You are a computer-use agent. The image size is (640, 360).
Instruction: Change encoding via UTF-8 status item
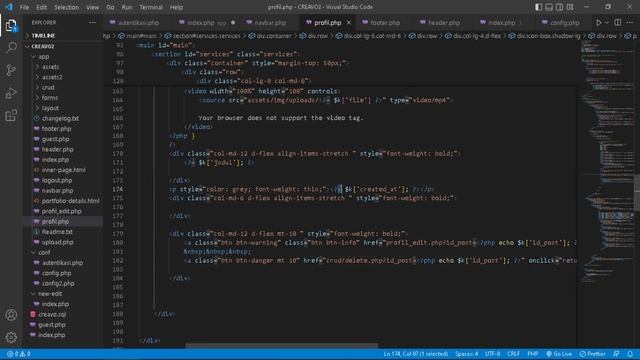pyautogui.click(x=492, y=354)
